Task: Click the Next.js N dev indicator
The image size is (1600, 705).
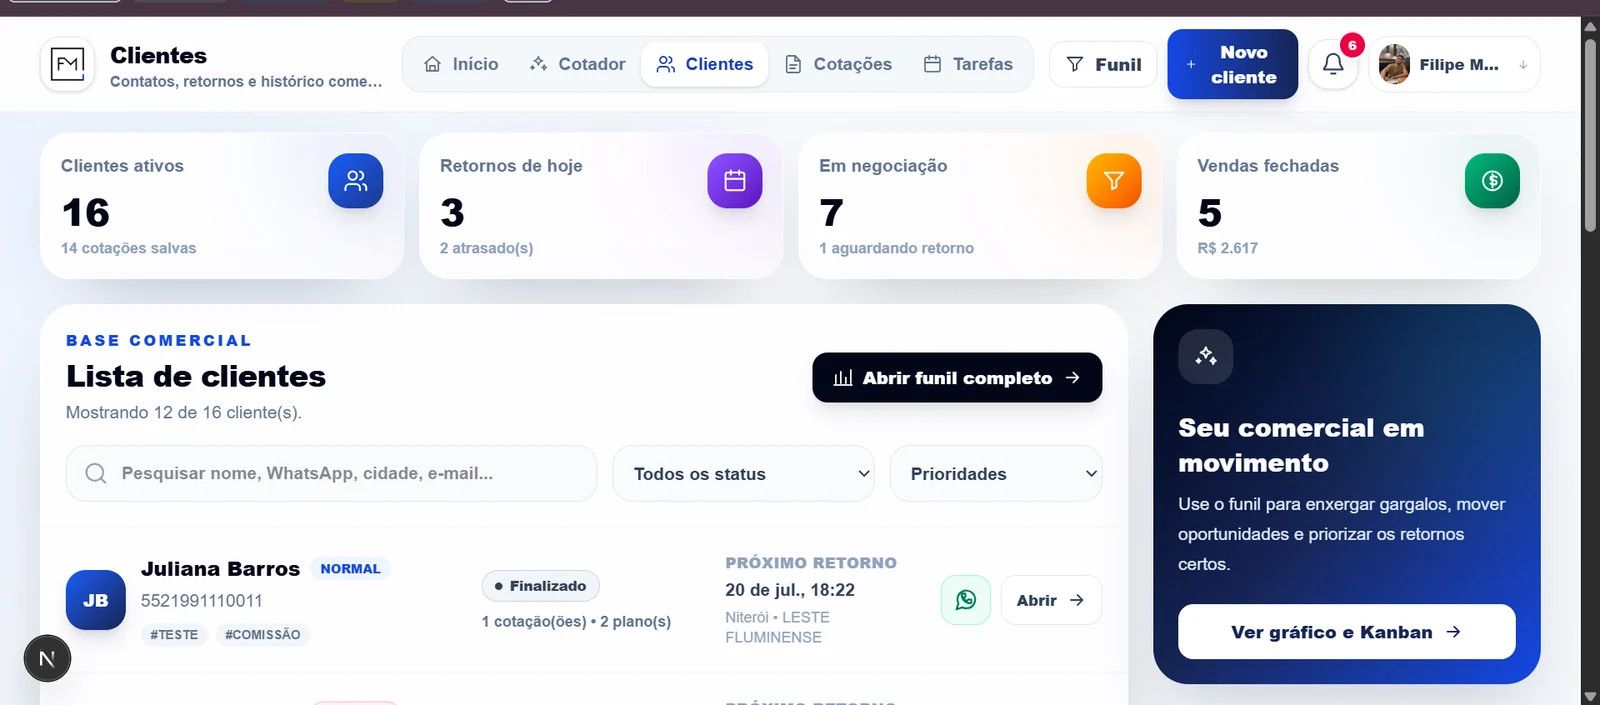Action: 47,659
